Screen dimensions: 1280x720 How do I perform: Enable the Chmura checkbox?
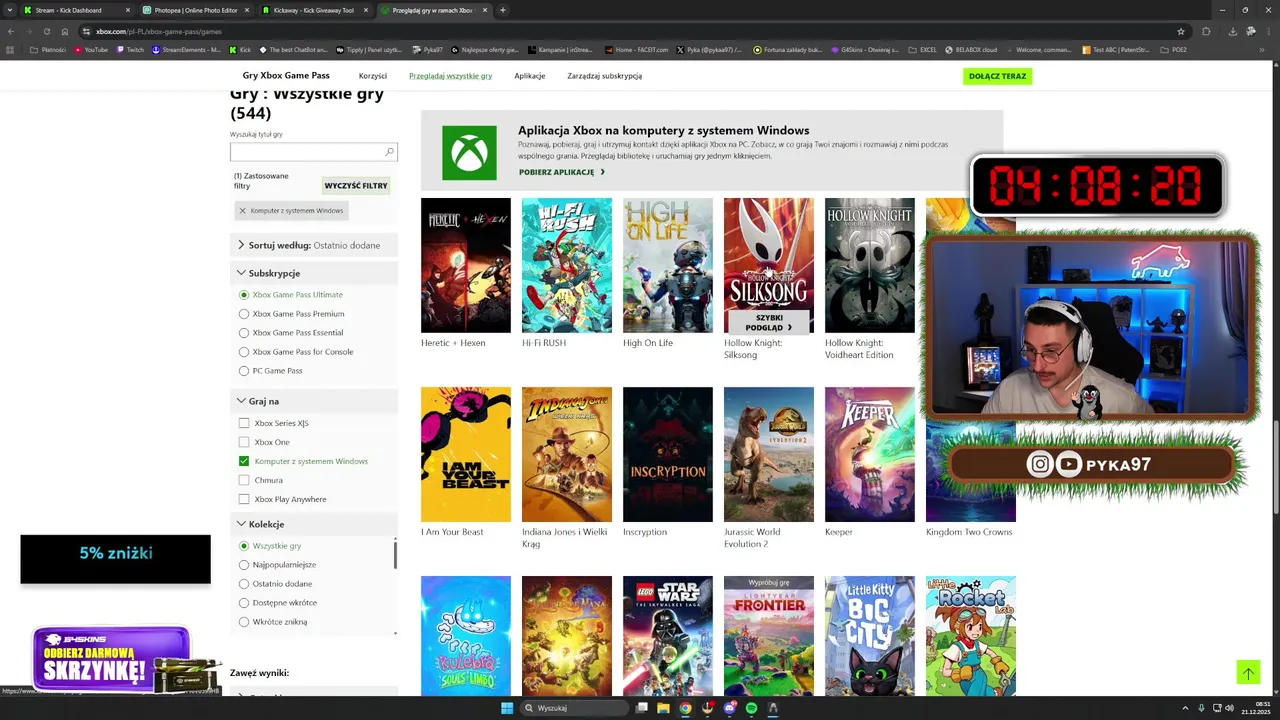(244, 480)
